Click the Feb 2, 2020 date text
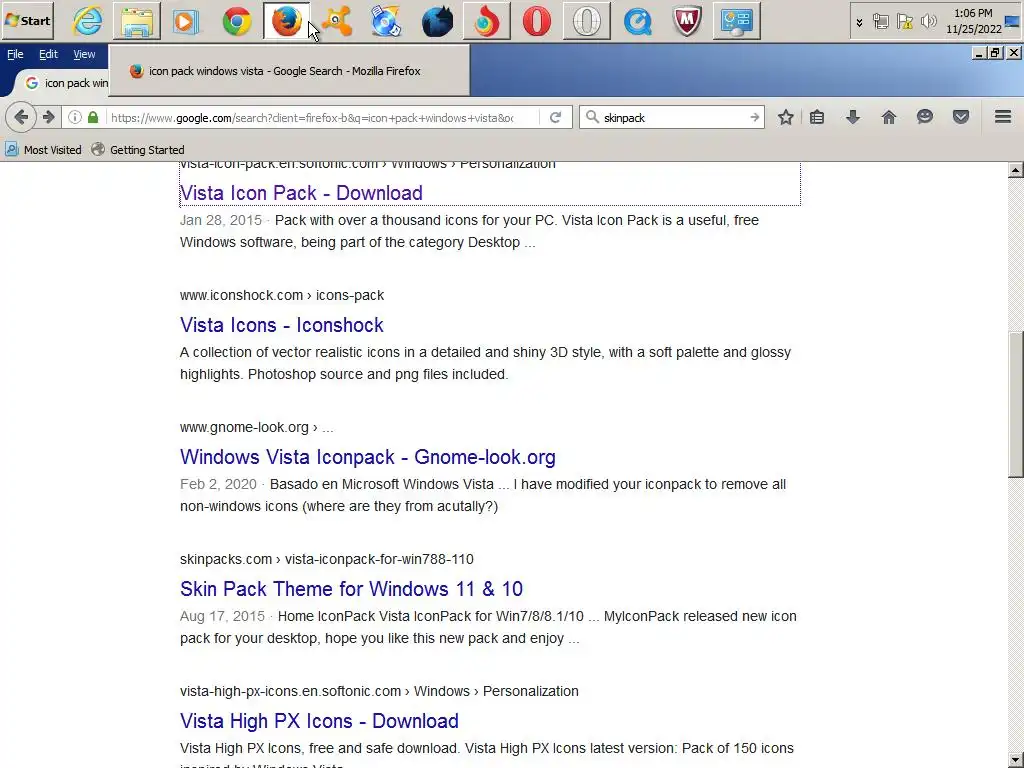 pos(218,484)
